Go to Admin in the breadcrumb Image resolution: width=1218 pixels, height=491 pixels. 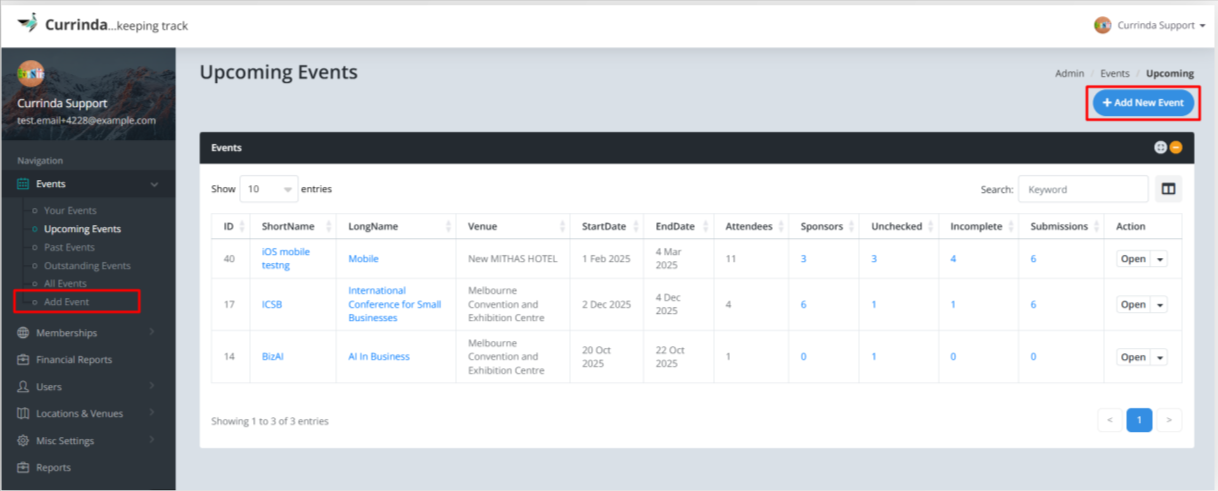coord(1069,74)
